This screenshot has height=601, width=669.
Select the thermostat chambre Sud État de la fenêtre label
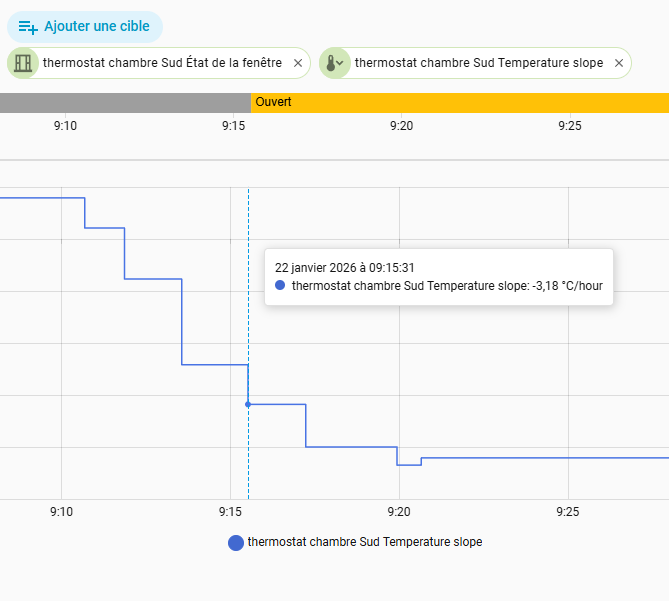pyautogui.click(x=162, y=63)
